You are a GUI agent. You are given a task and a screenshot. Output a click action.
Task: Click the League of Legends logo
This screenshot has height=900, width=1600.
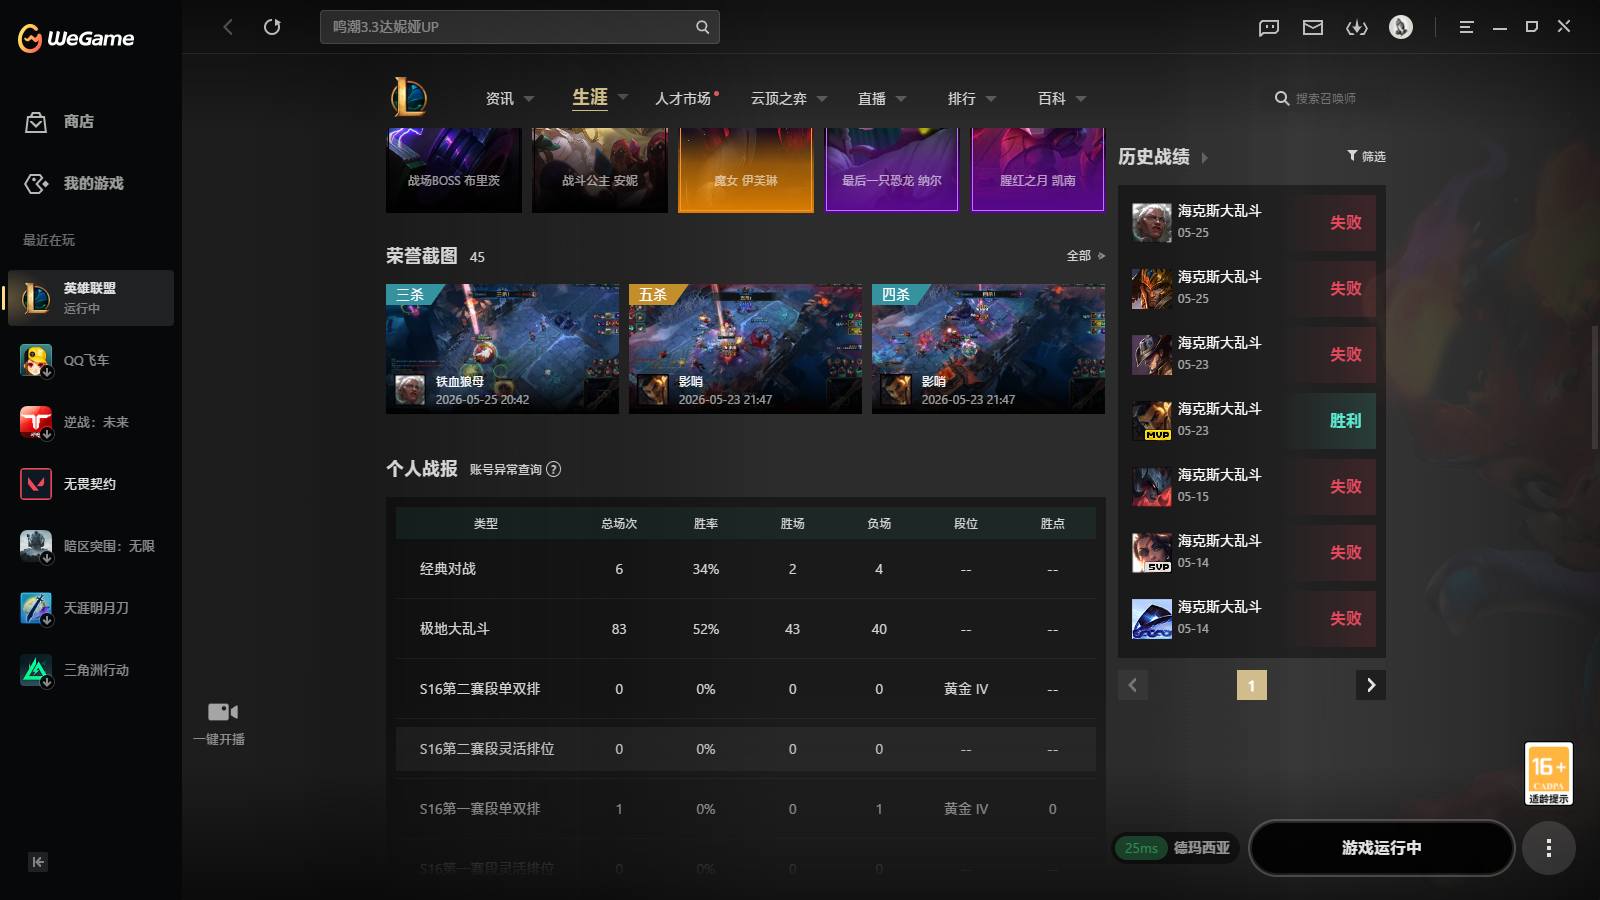tap(408, 97)
